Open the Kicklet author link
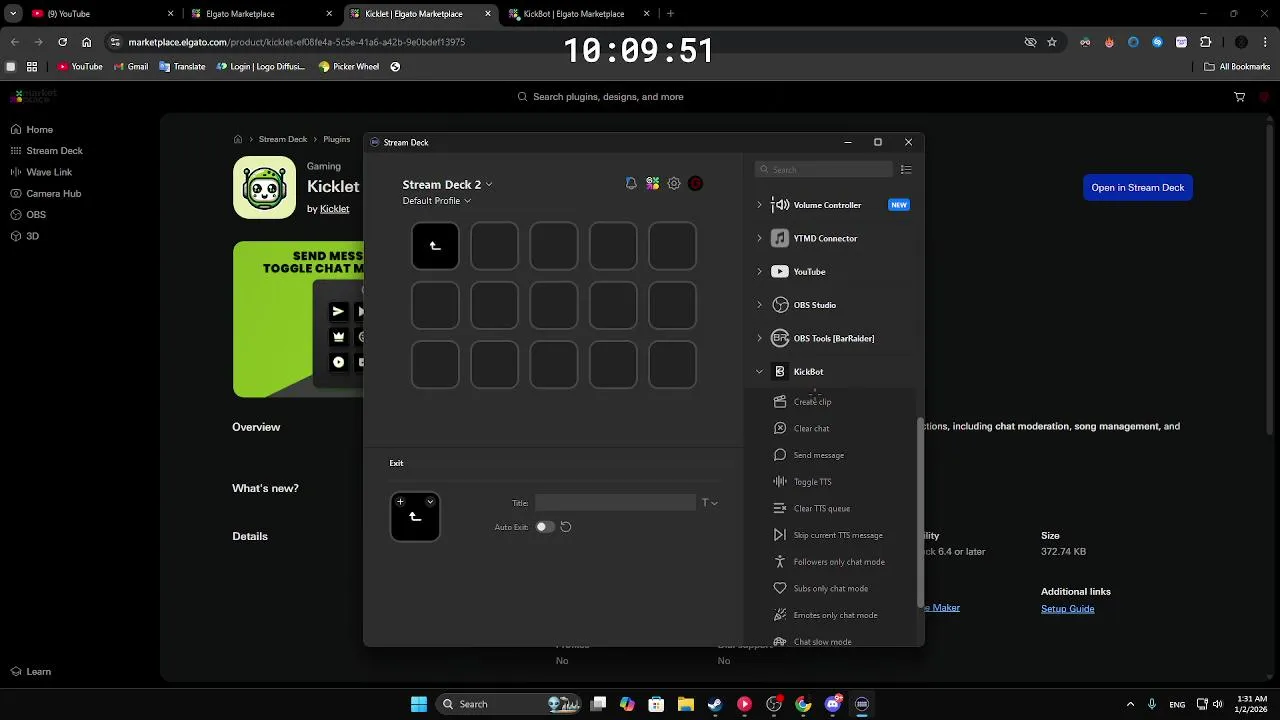Viewport: 1280px width, 720px height. pos(335,209)
